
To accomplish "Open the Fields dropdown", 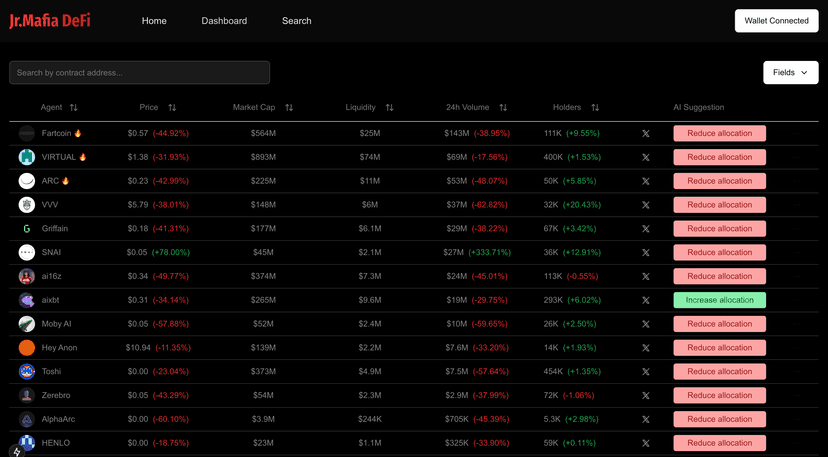I will [x=790, y=73].
